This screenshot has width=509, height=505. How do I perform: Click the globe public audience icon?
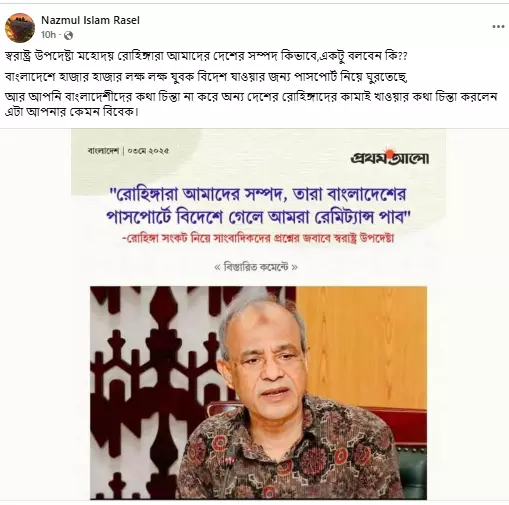click(68, 35)
